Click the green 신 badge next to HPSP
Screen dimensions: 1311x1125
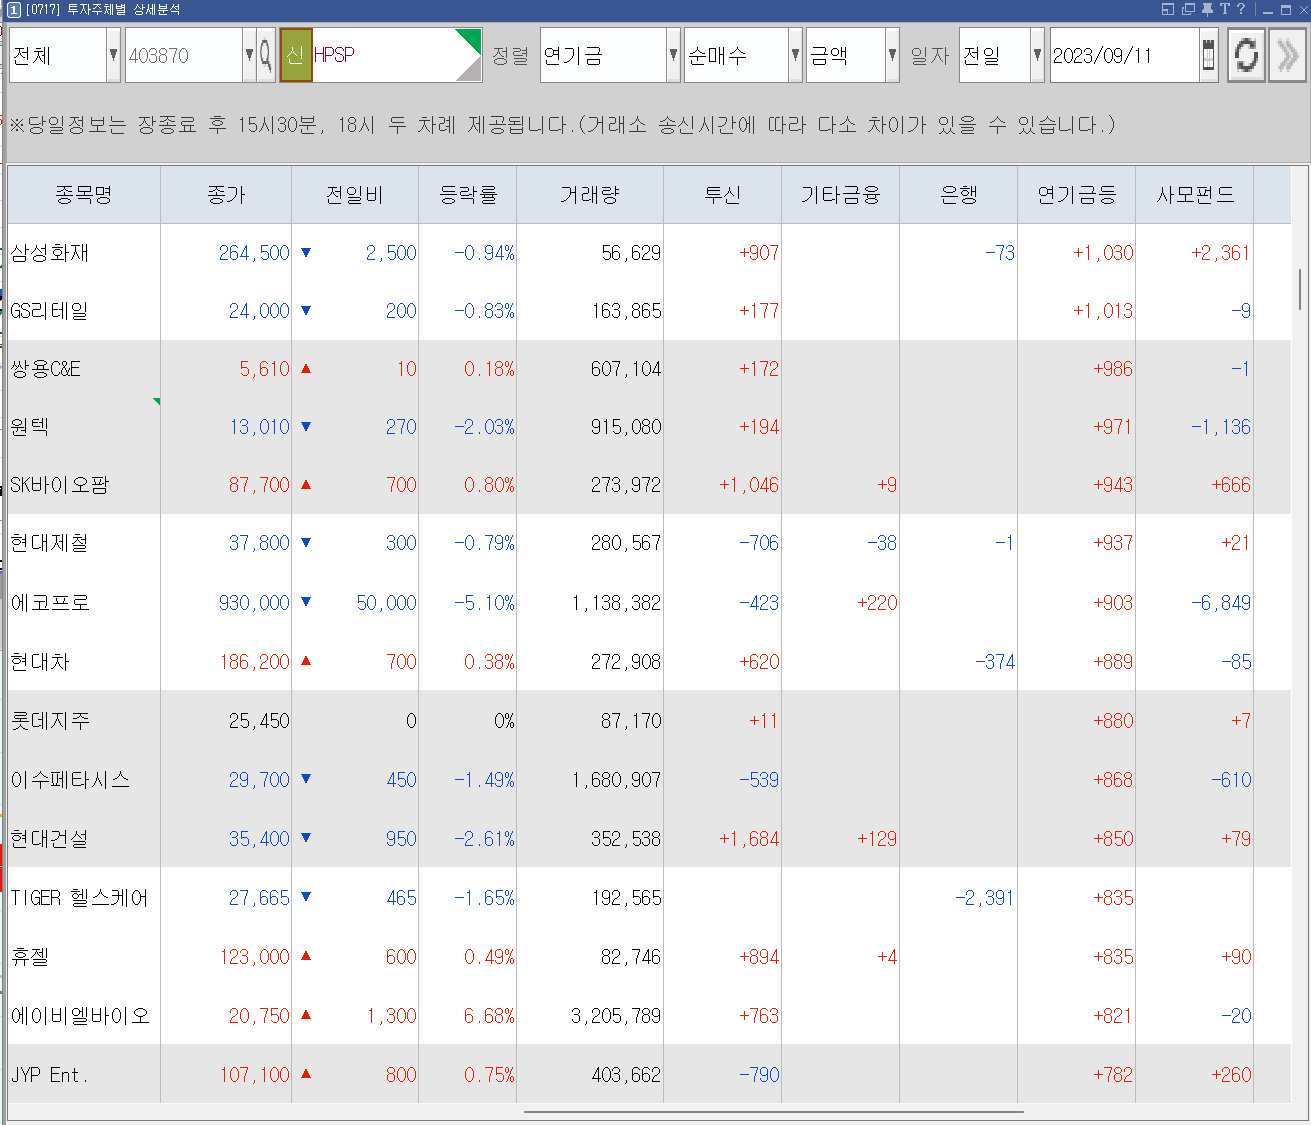295,55
